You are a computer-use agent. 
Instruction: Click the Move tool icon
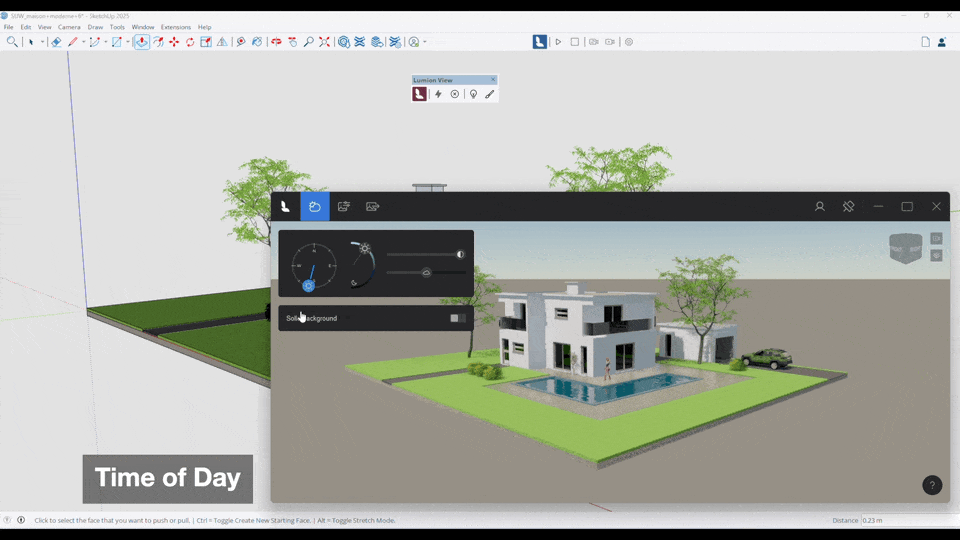click(174, 42)
